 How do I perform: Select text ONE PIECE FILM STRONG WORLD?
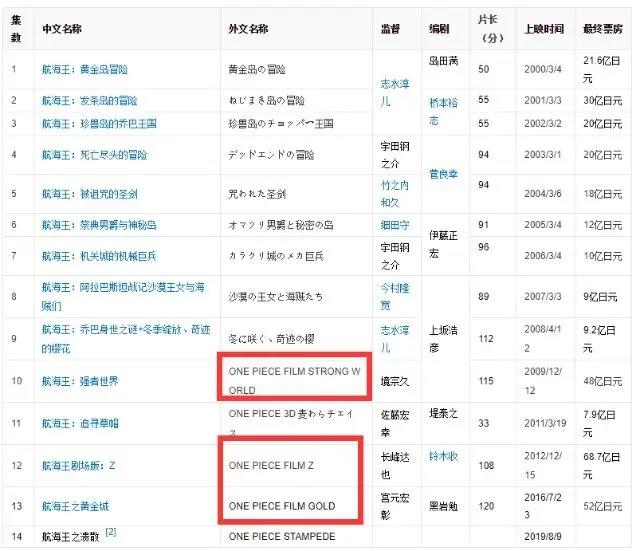point(294,381)
